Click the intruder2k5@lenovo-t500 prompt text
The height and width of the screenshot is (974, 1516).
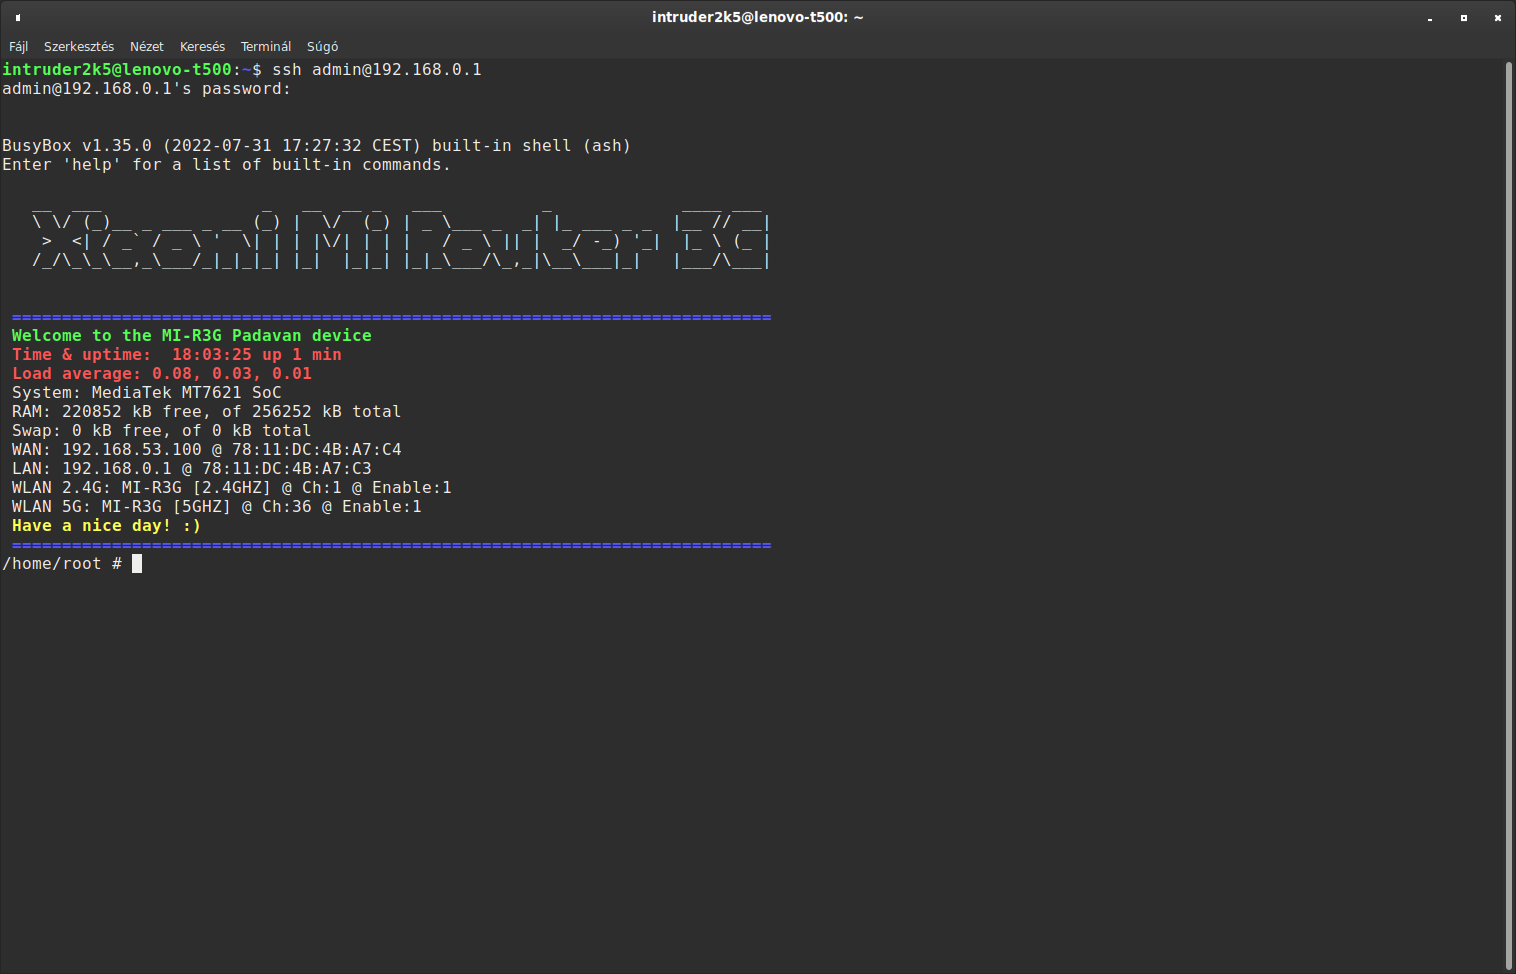tap(117, 70)
